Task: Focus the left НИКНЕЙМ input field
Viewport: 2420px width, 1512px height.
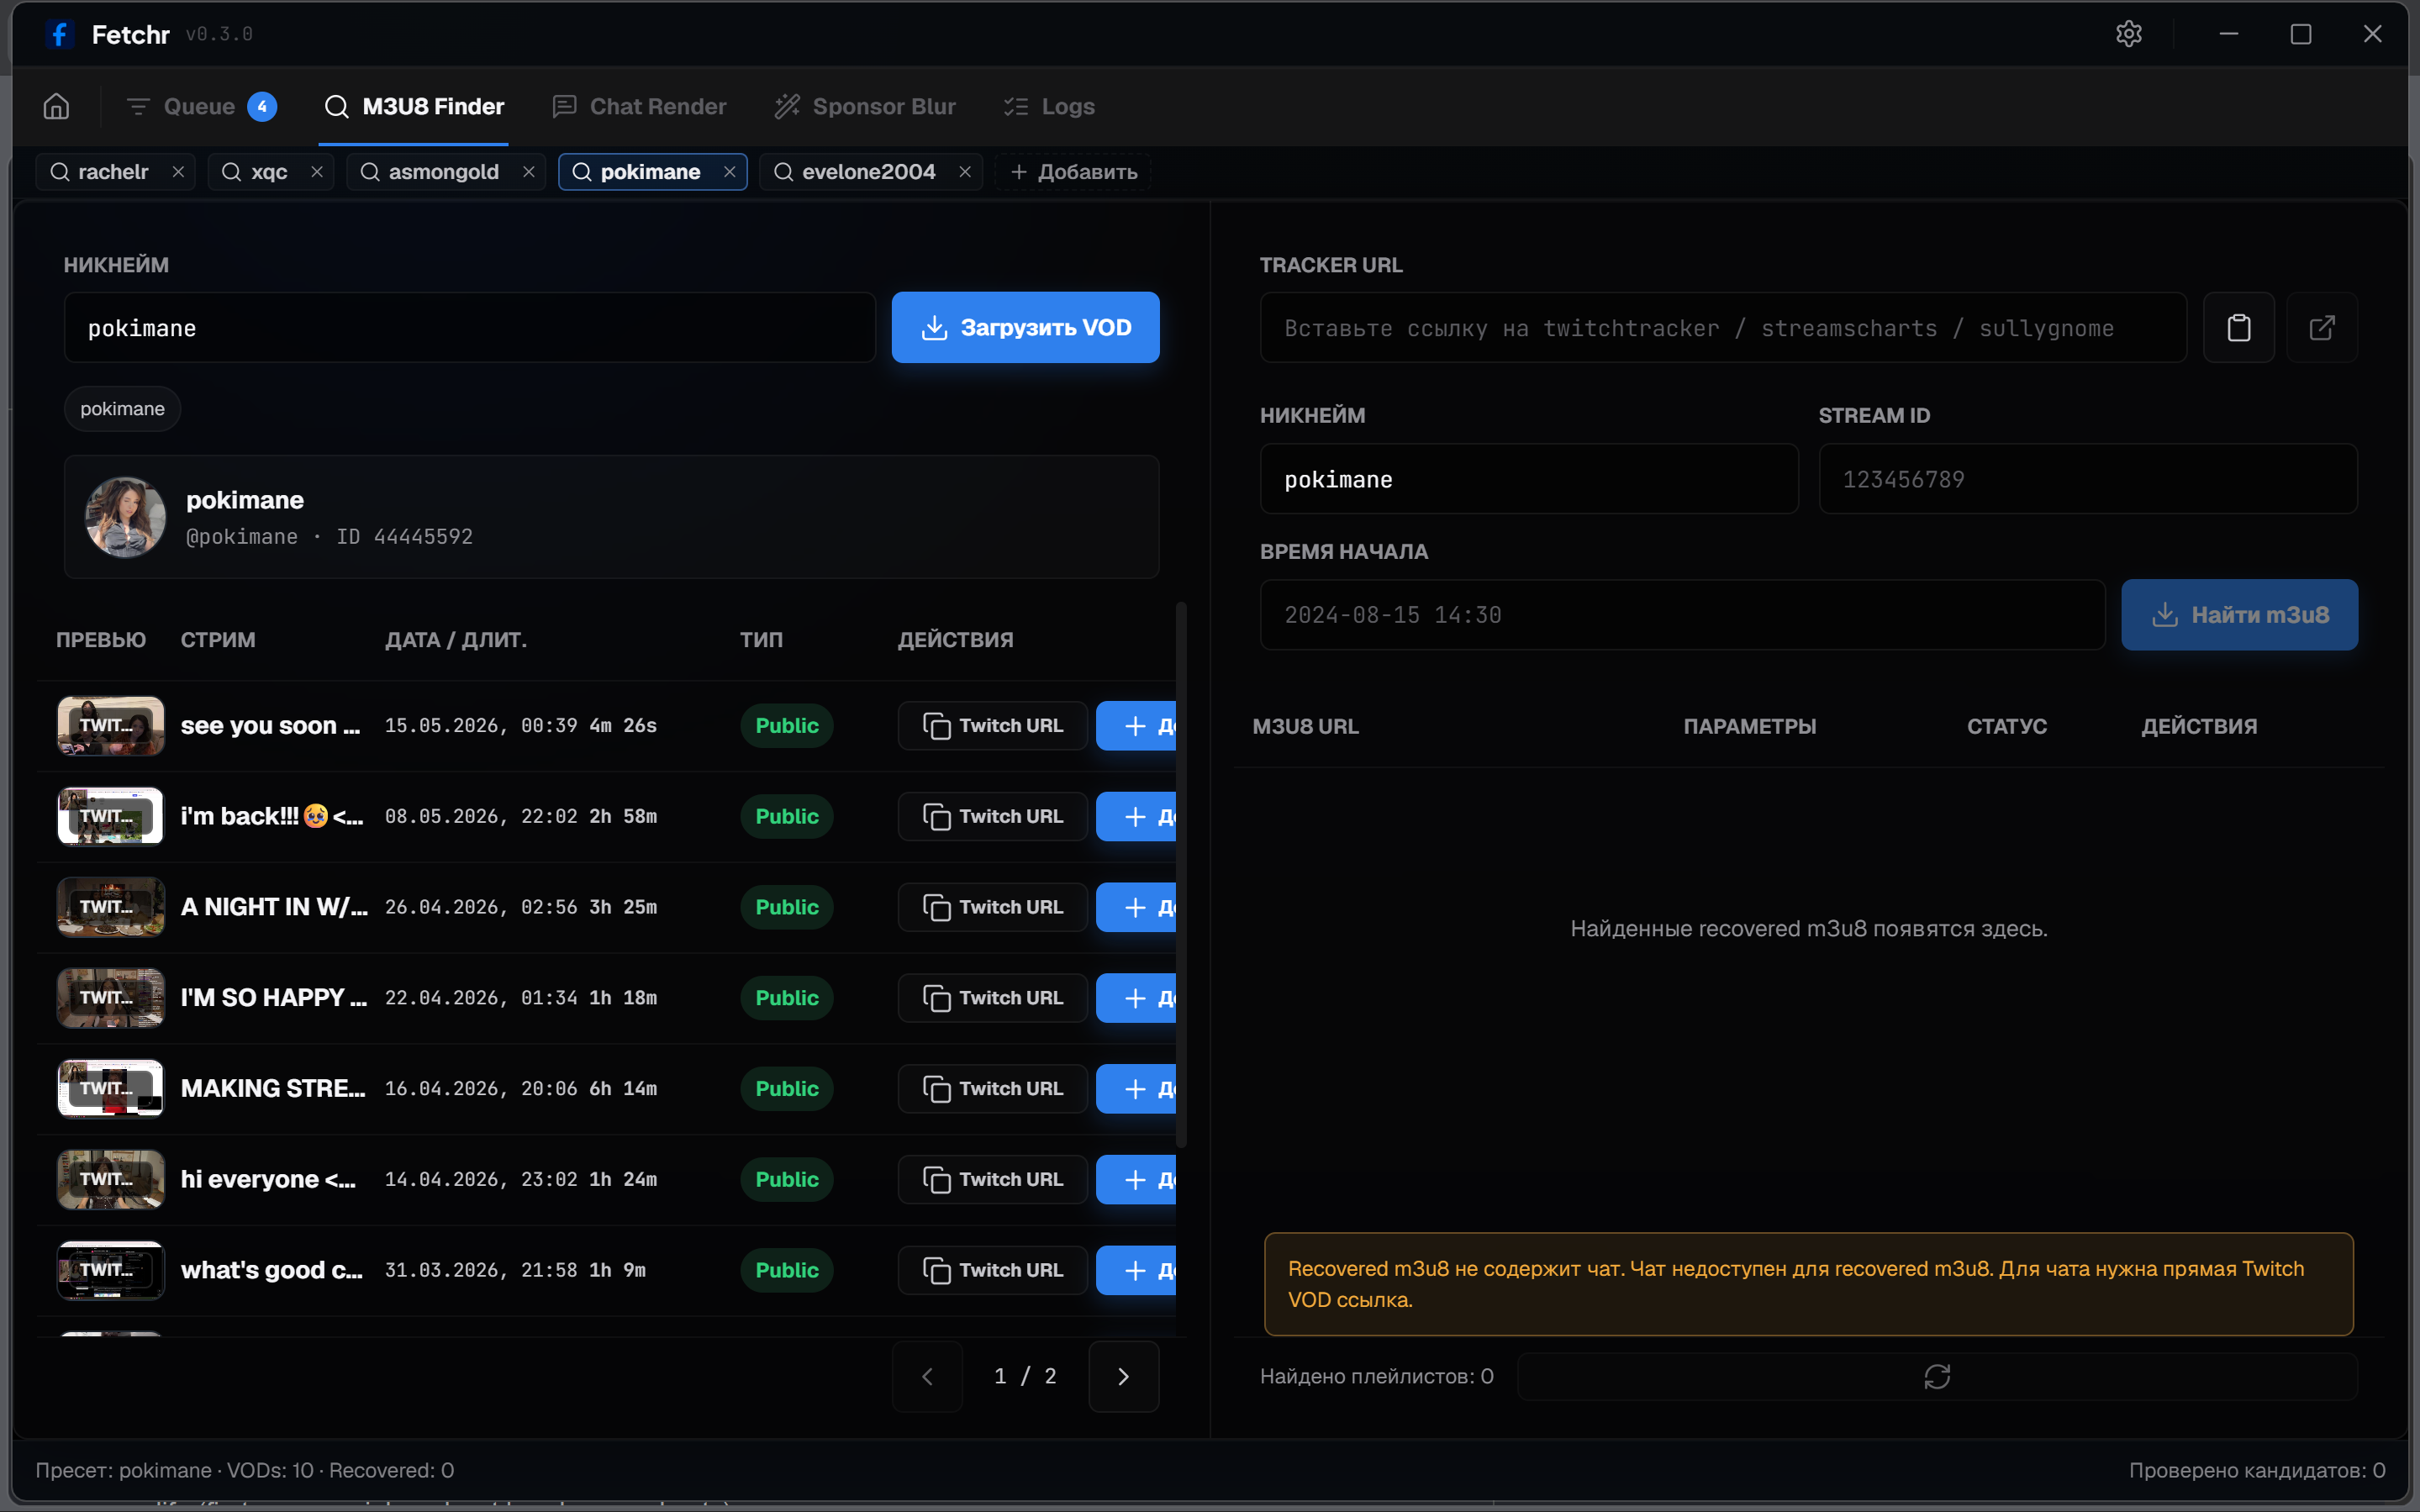Action: (470, 327)
